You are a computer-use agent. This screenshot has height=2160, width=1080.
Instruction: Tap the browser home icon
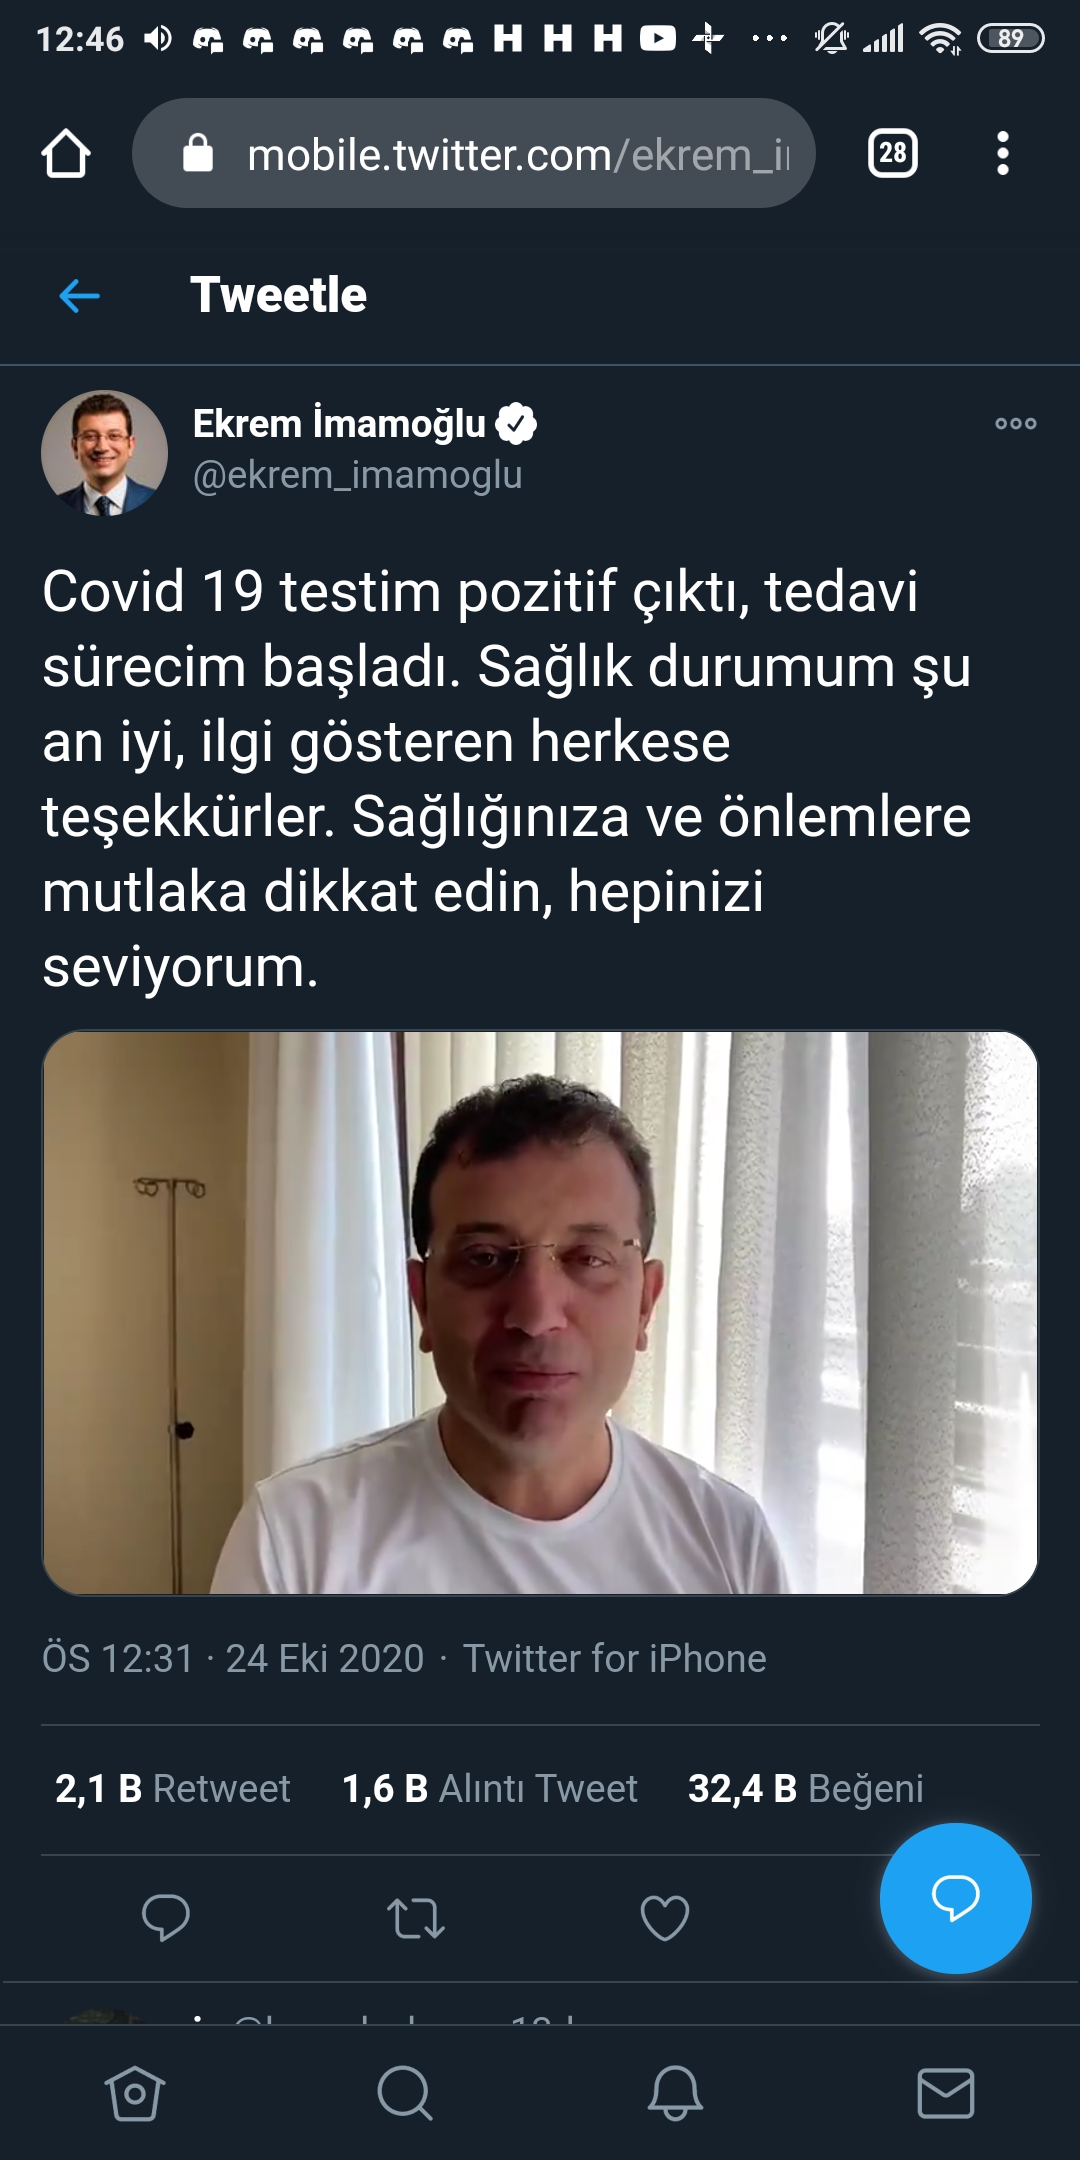coord(66,154)
